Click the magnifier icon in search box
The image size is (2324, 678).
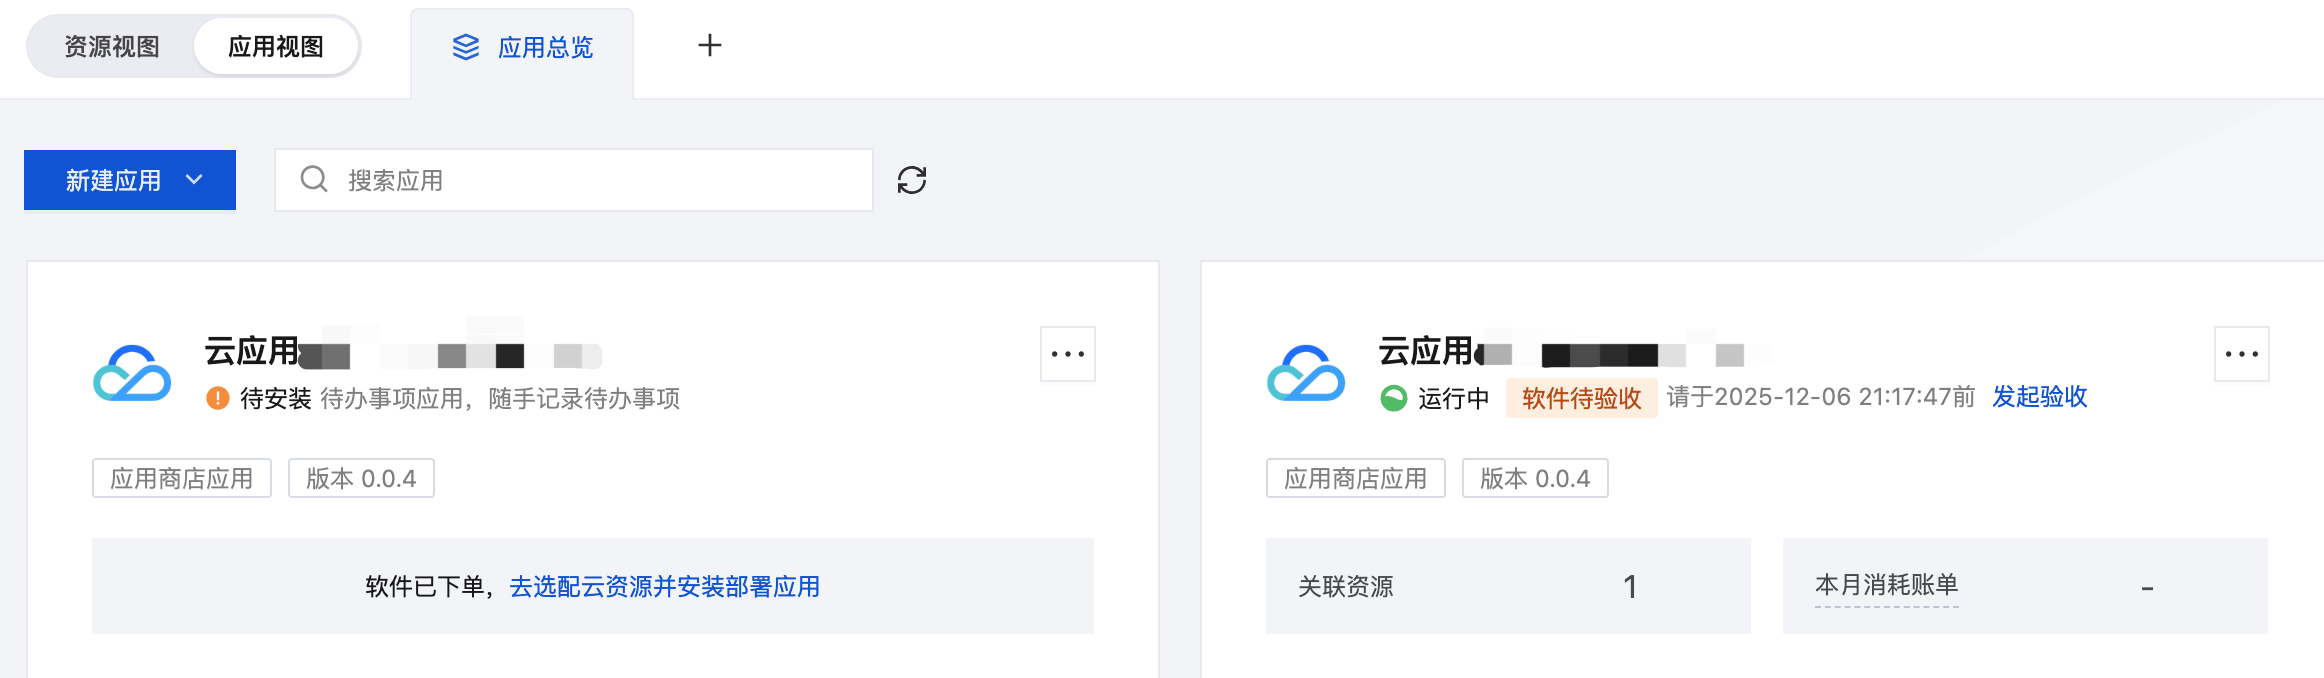[x=314, y=179]
